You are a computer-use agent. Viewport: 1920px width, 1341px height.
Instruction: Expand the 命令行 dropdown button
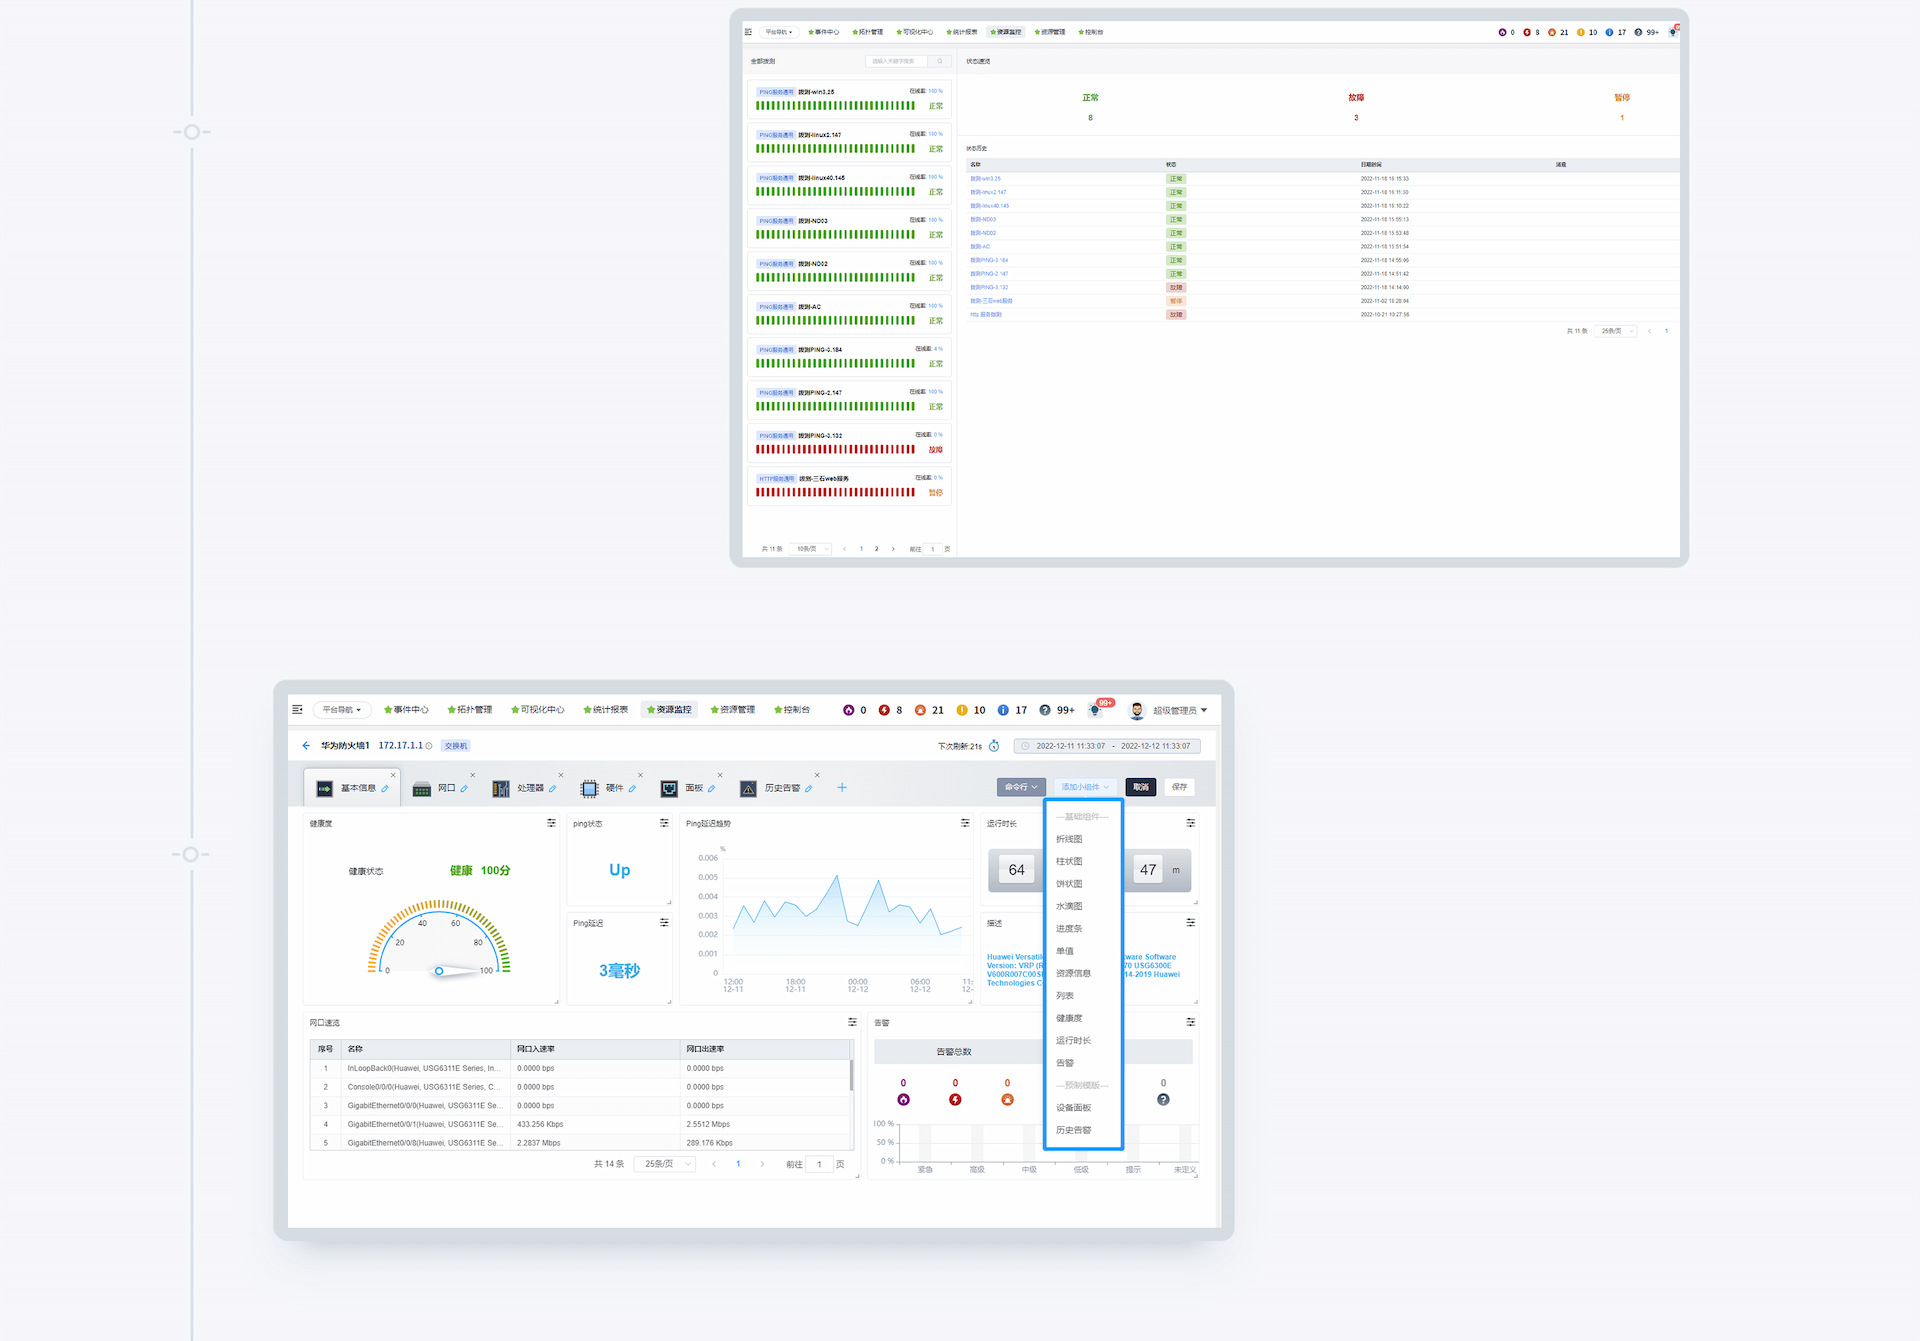click(x=1021, y=787)
